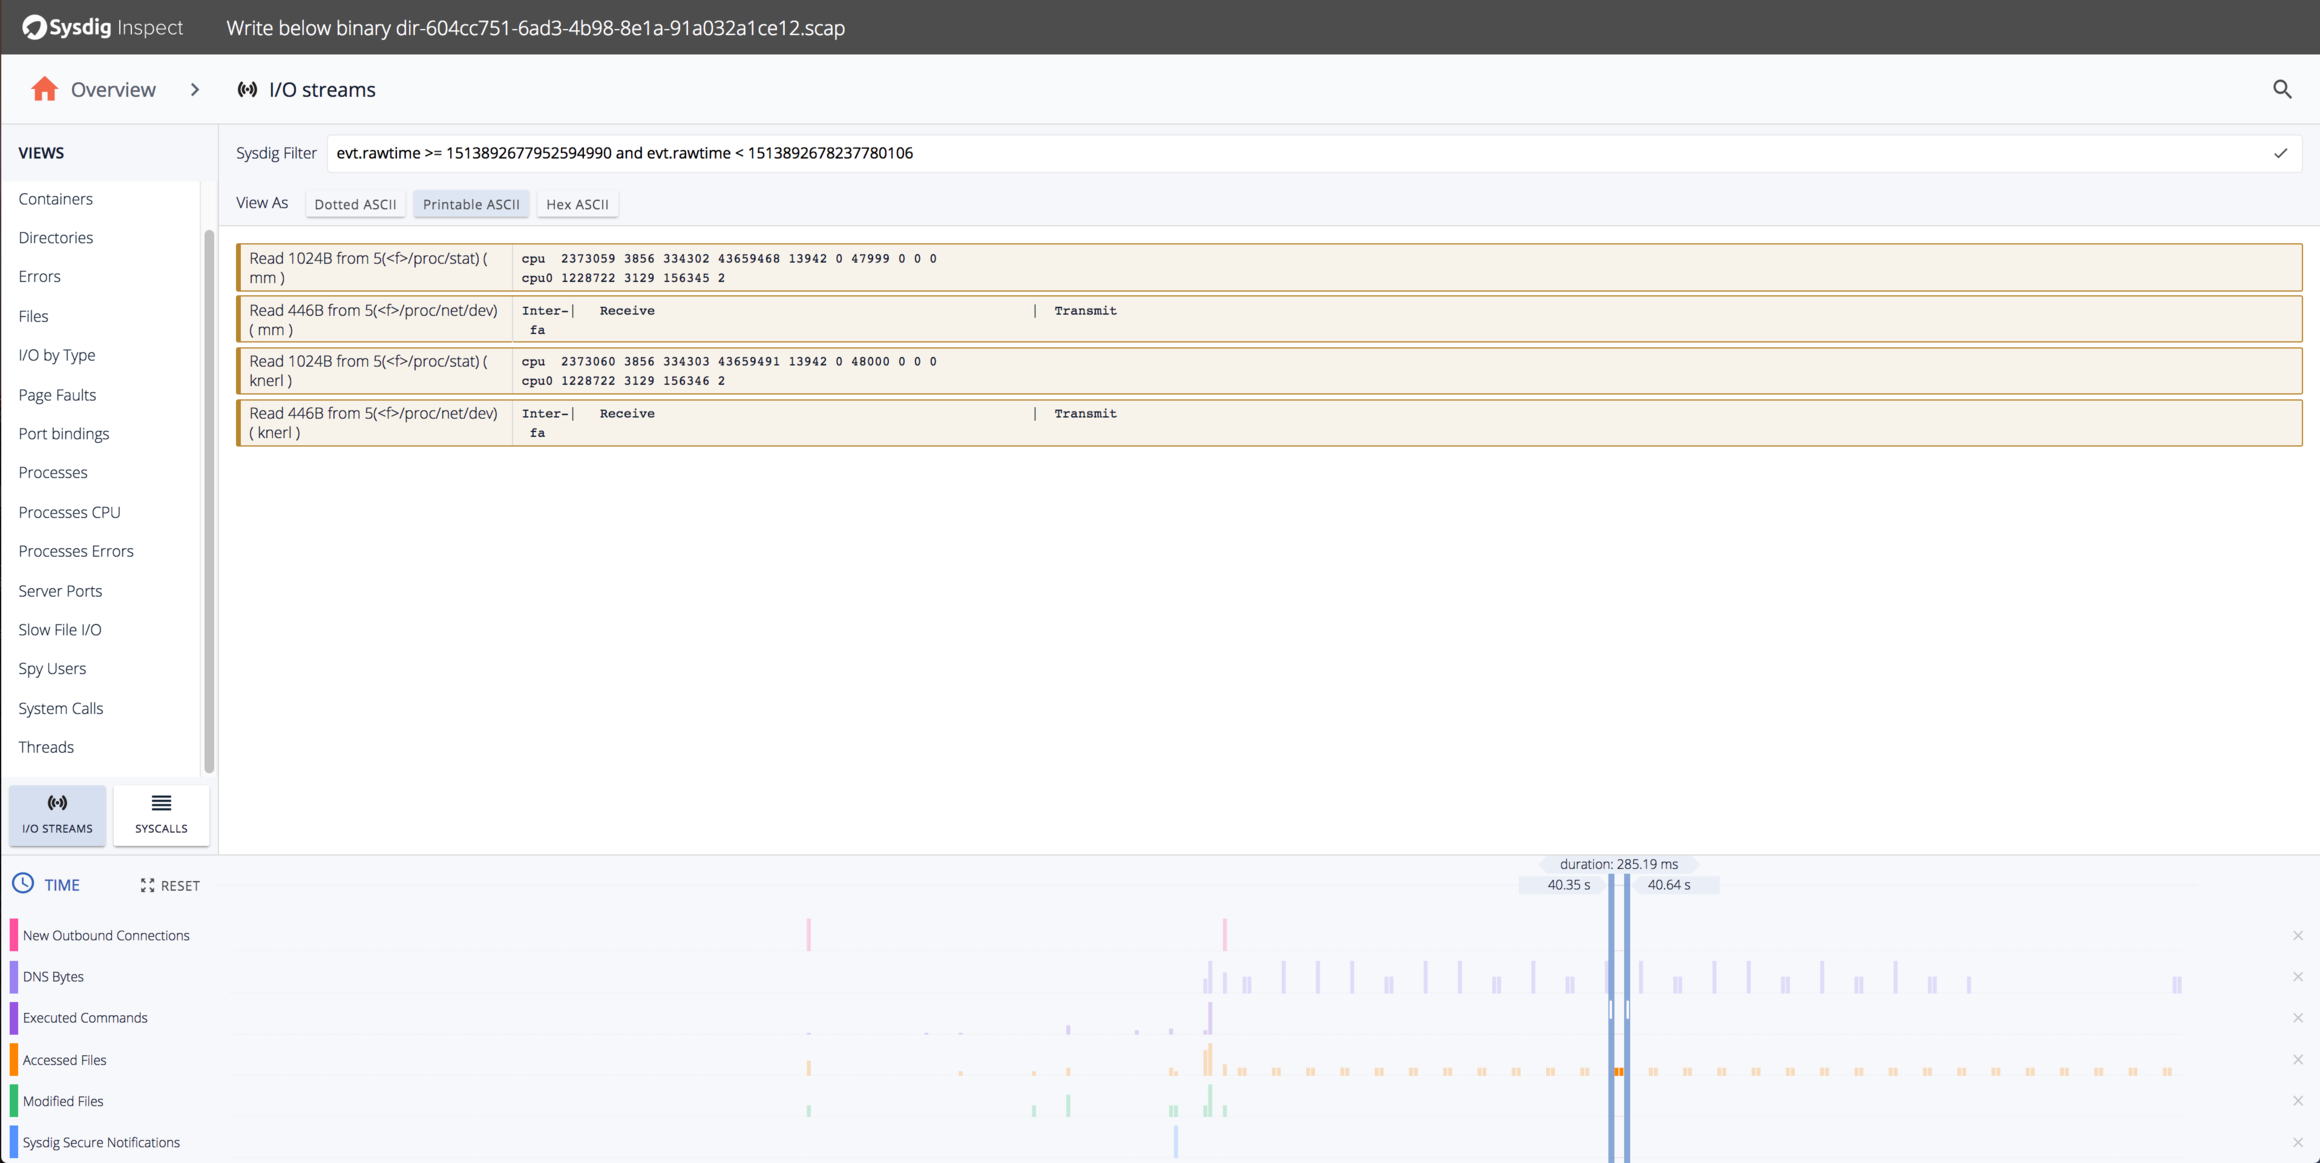The width and height of the screenshot is (2320, 1163).
Task: Switch to Dotted ASCII view
Action: coord(355,204)
